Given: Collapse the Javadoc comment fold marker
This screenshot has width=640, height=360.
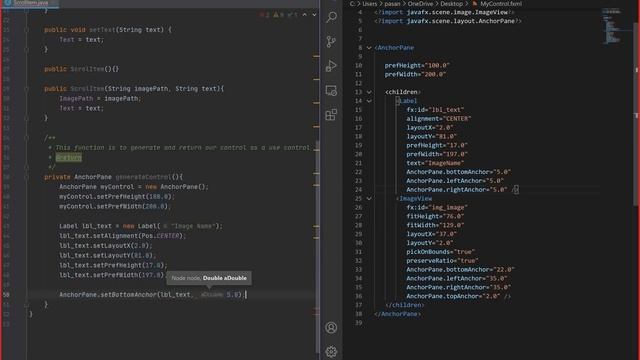Looking at the screenshot, I should point(27,138).
